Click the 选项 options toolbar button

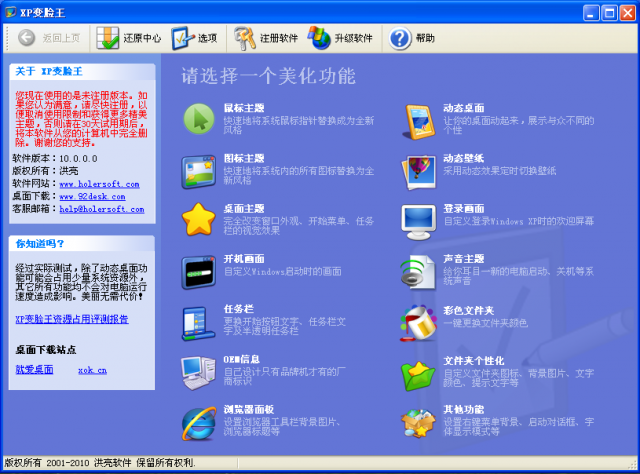click(194, 39)
